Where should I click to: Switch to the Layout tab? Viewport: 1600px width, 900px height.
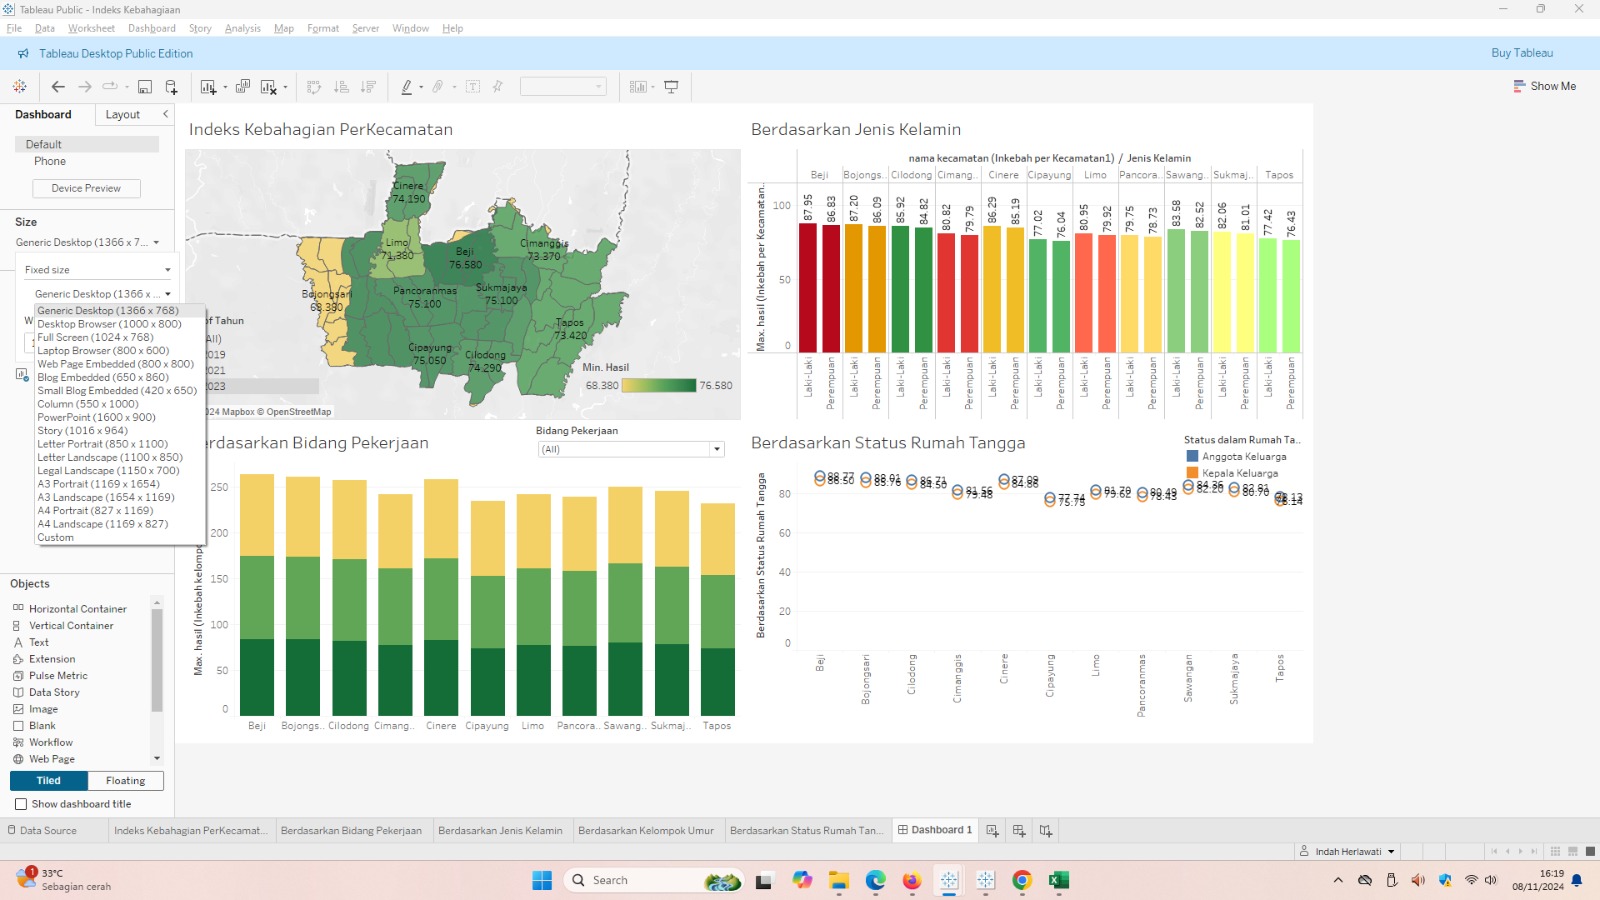[123, 115]
